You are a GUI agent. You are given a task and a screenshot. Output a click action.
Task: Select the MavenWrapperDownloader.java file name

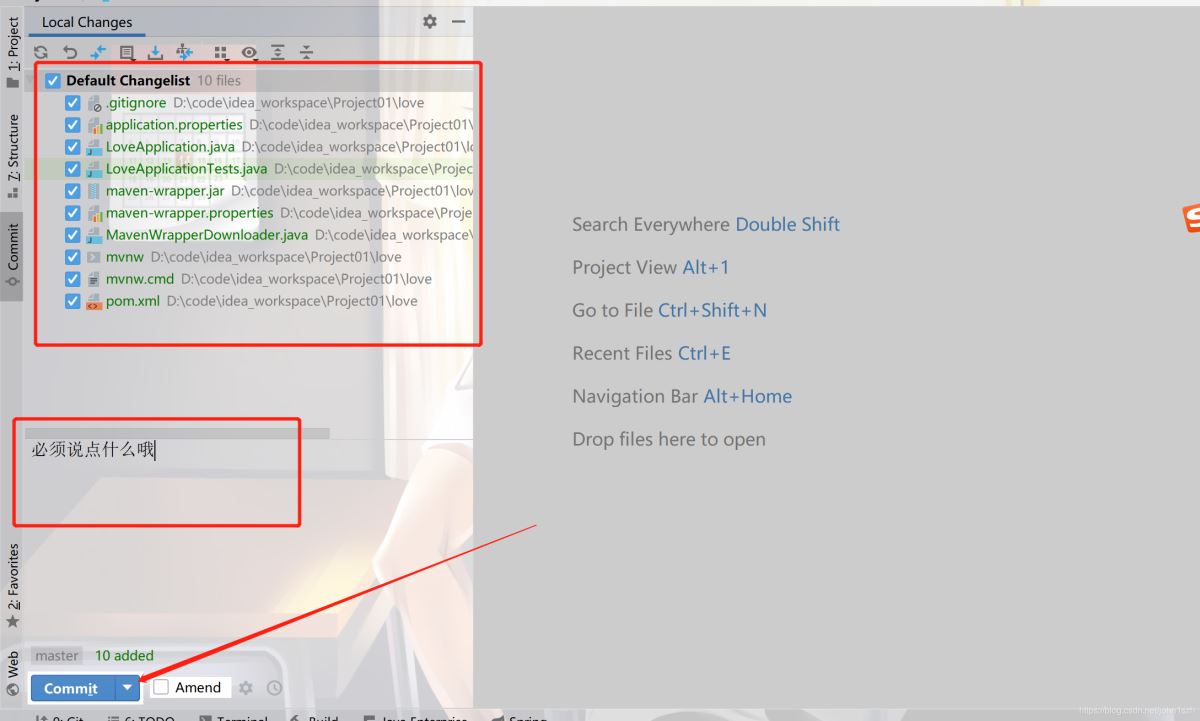click(x=207, y=235)
